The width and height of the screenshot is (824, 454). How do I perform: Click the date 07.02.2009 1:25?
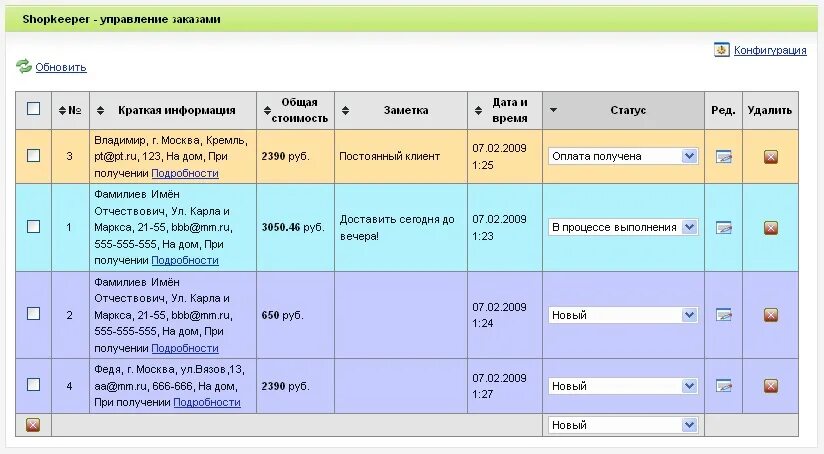[x=499, y=157]
